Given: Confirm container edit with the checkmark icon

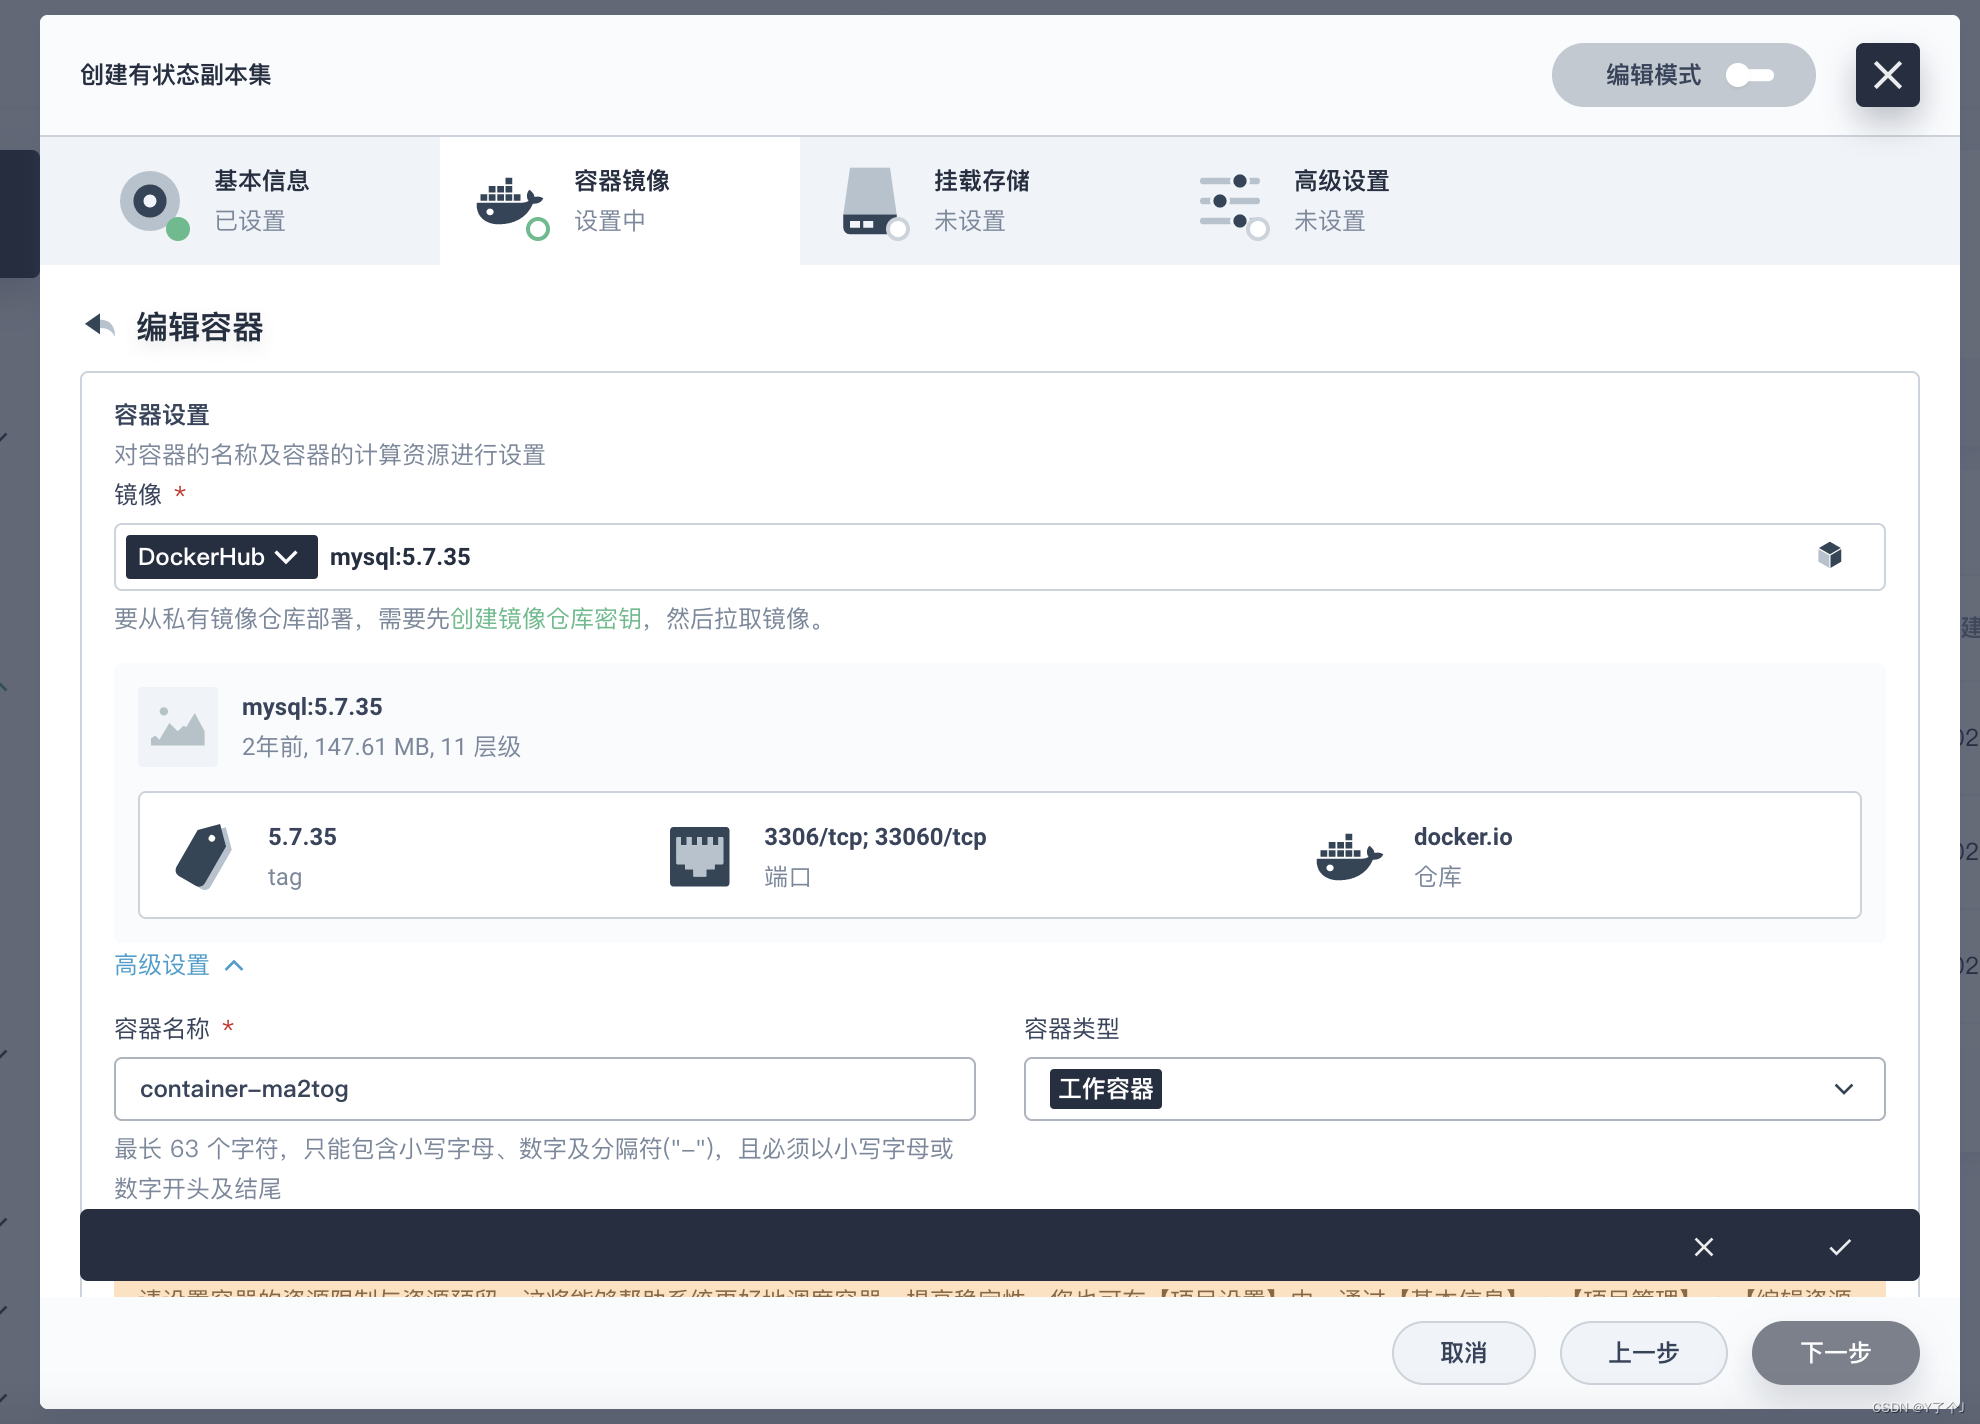Looking at the screenshot, I should 1840,1247.
